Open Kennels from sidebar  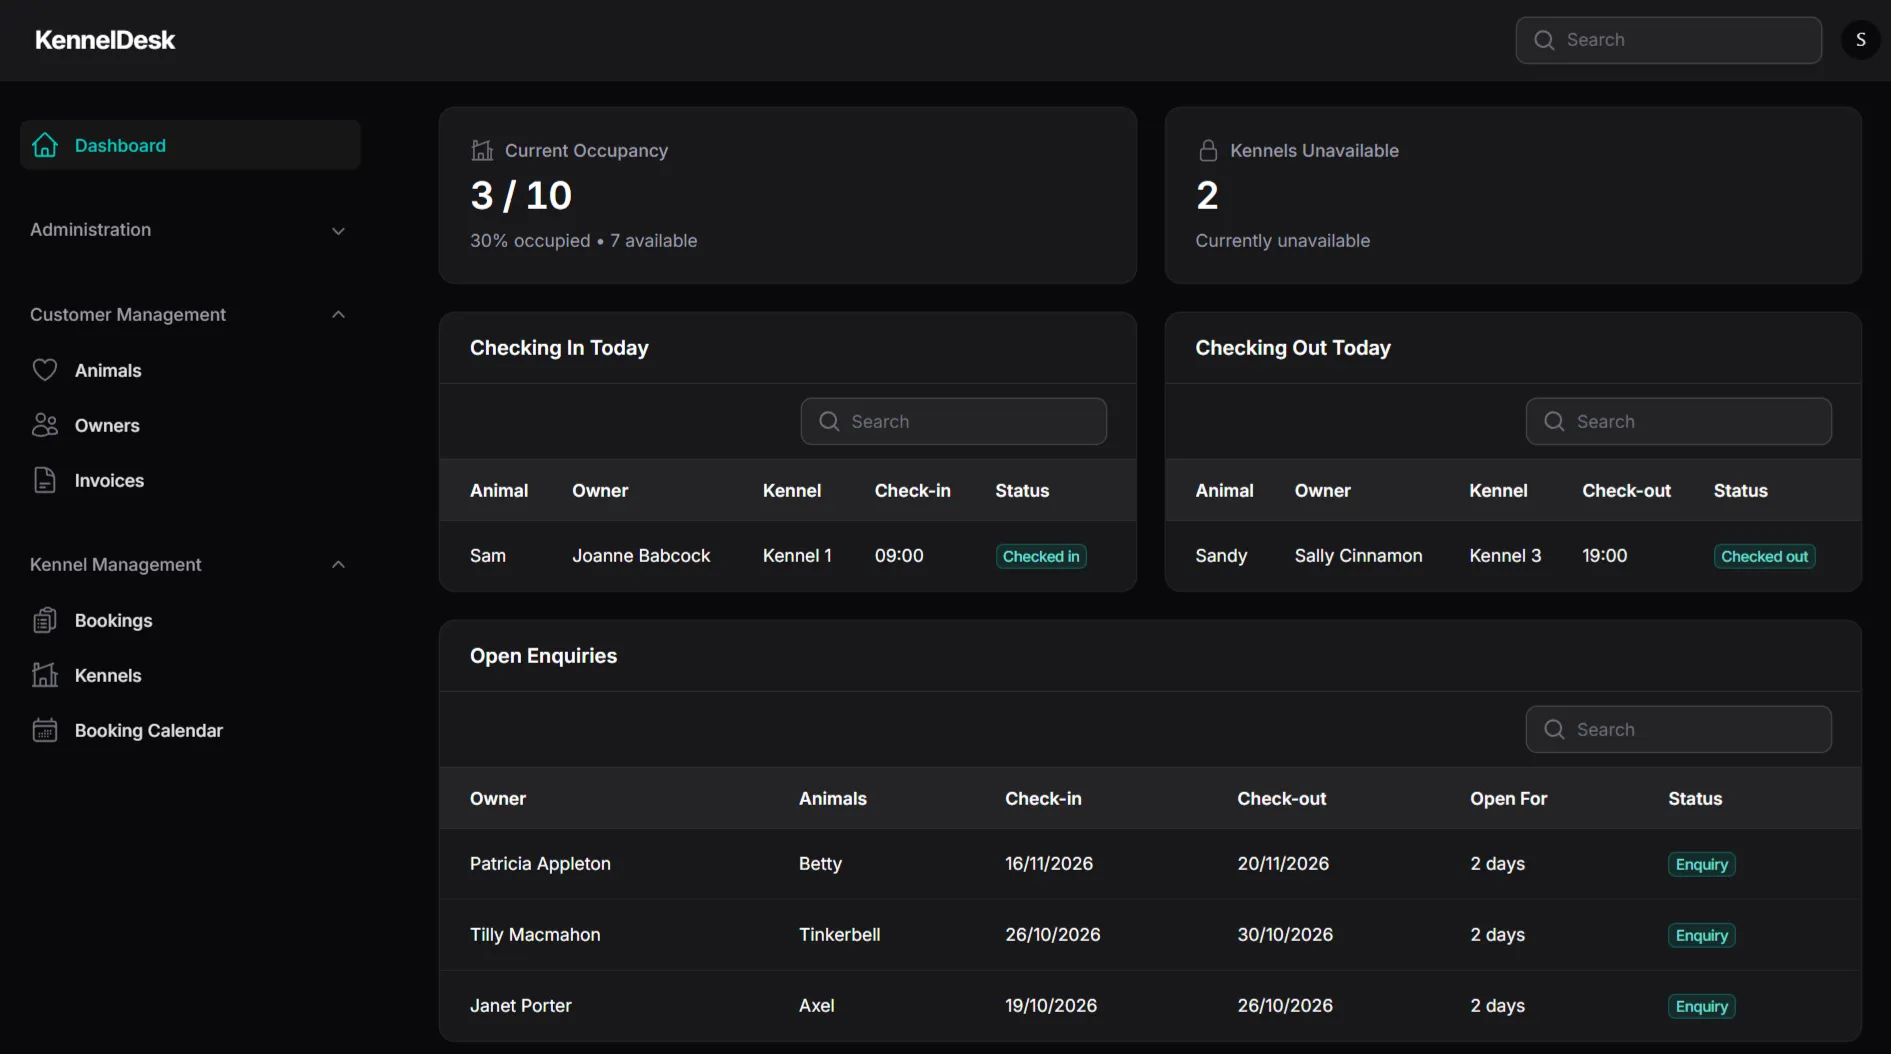coord(108,675)
